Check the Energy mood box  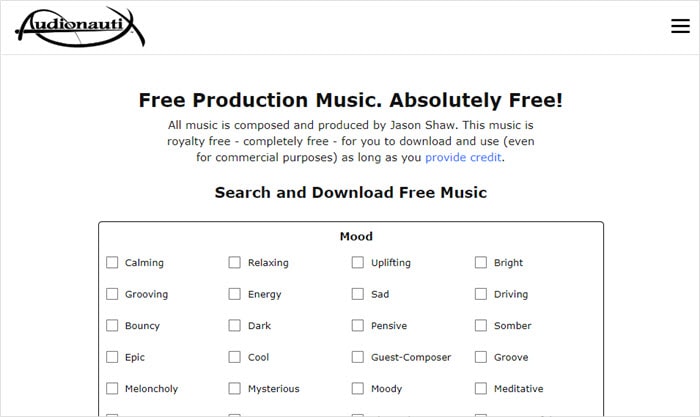click(235, 294)
